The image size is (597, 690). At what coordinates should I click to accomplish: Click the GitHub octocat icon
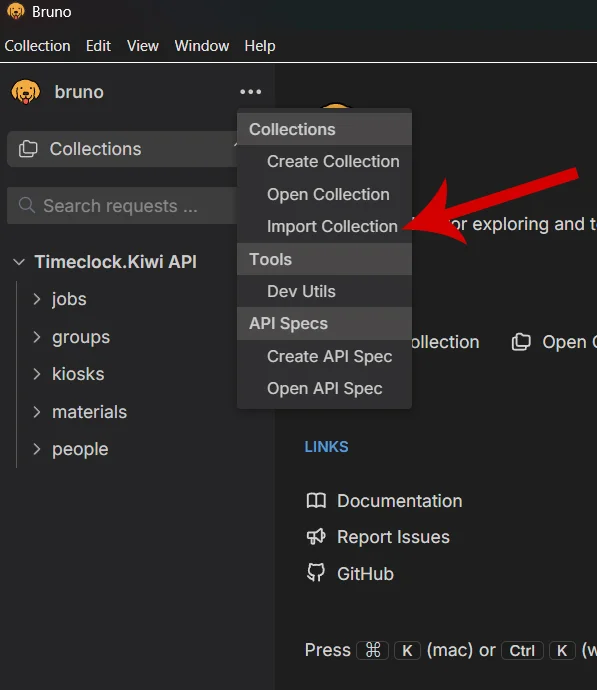click(316, 573)
